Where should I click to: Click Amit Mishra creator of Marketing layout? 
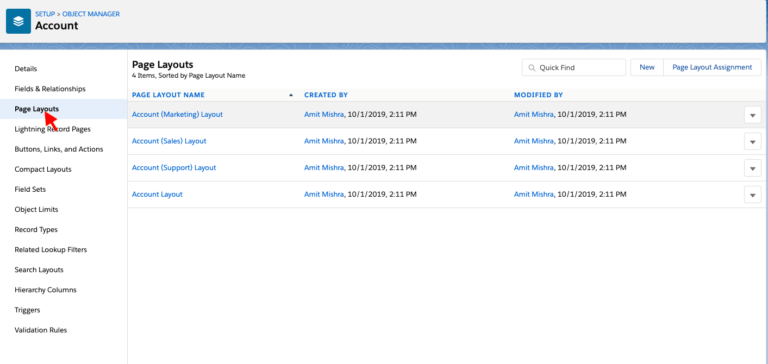[324, 114]
